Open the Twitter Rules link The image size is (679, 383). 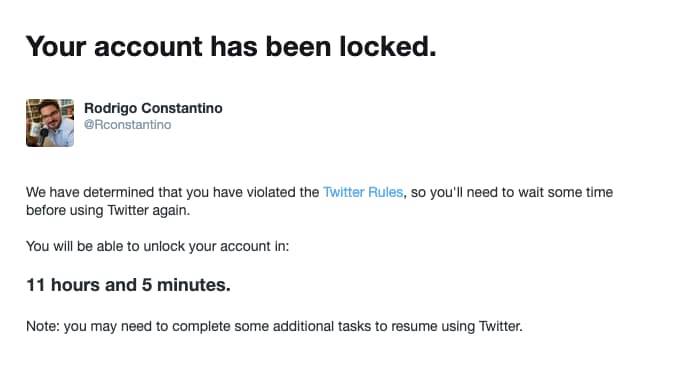[363, 192]
